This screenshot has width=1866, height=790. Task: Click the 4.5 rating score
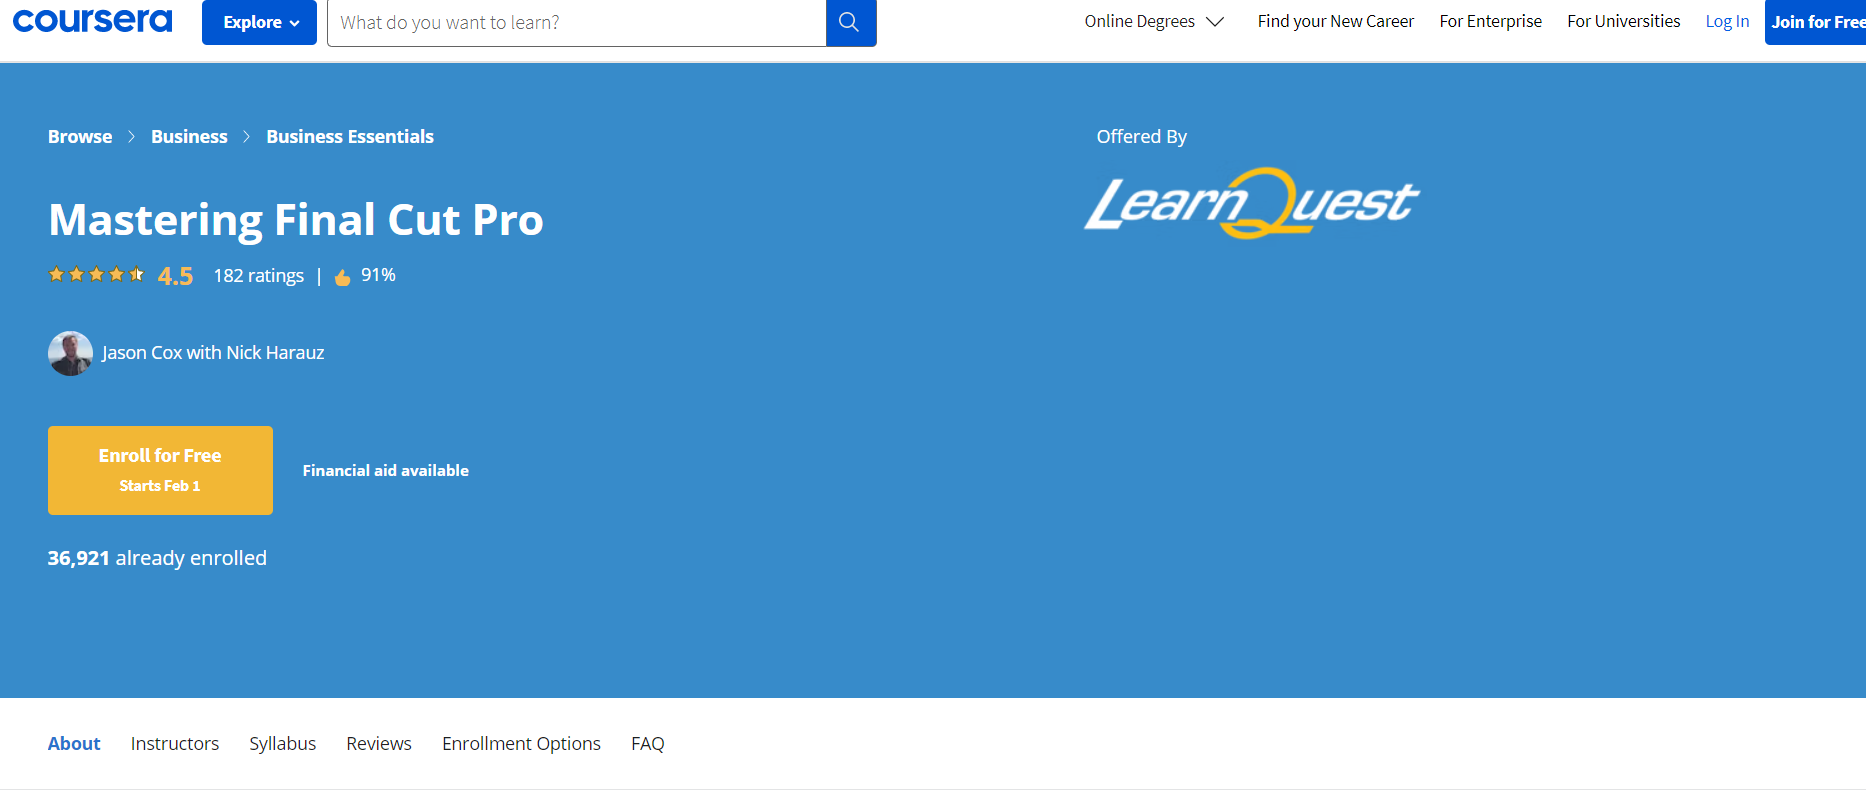(x=175, y=276)
